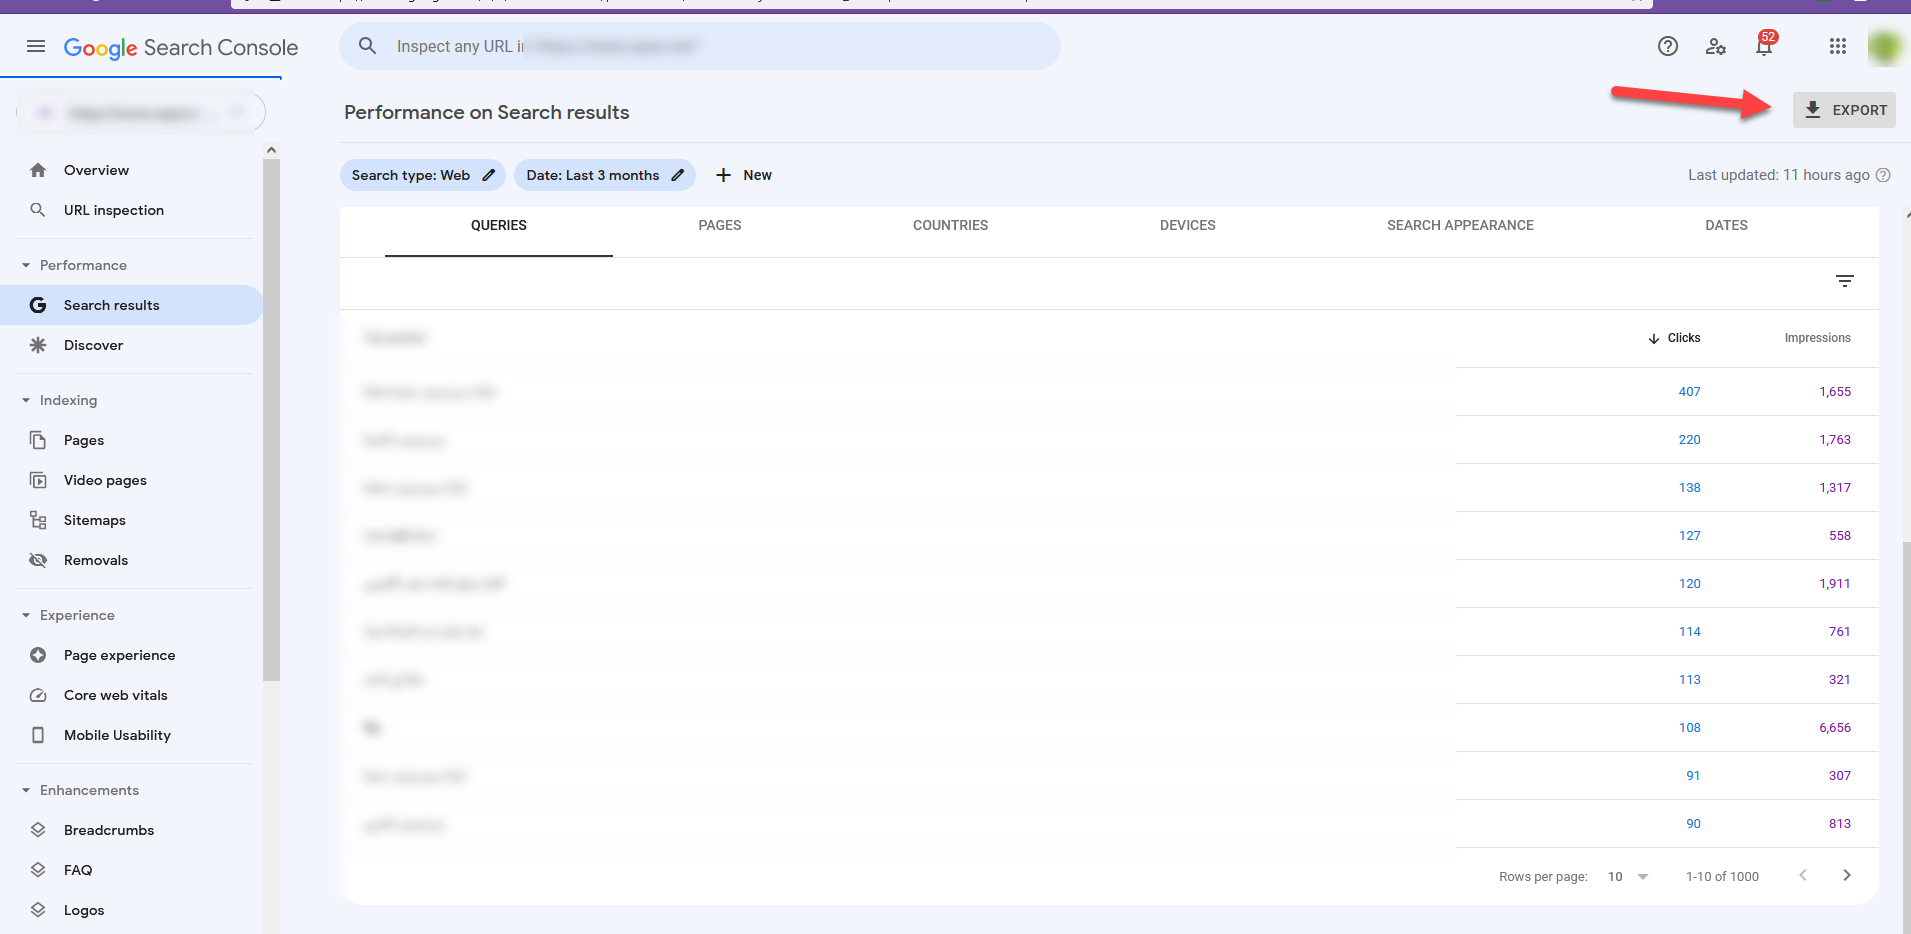Add a New filter
Image resolution: width=1911 pixels, height=934 pixels.
tap(744, 175)
